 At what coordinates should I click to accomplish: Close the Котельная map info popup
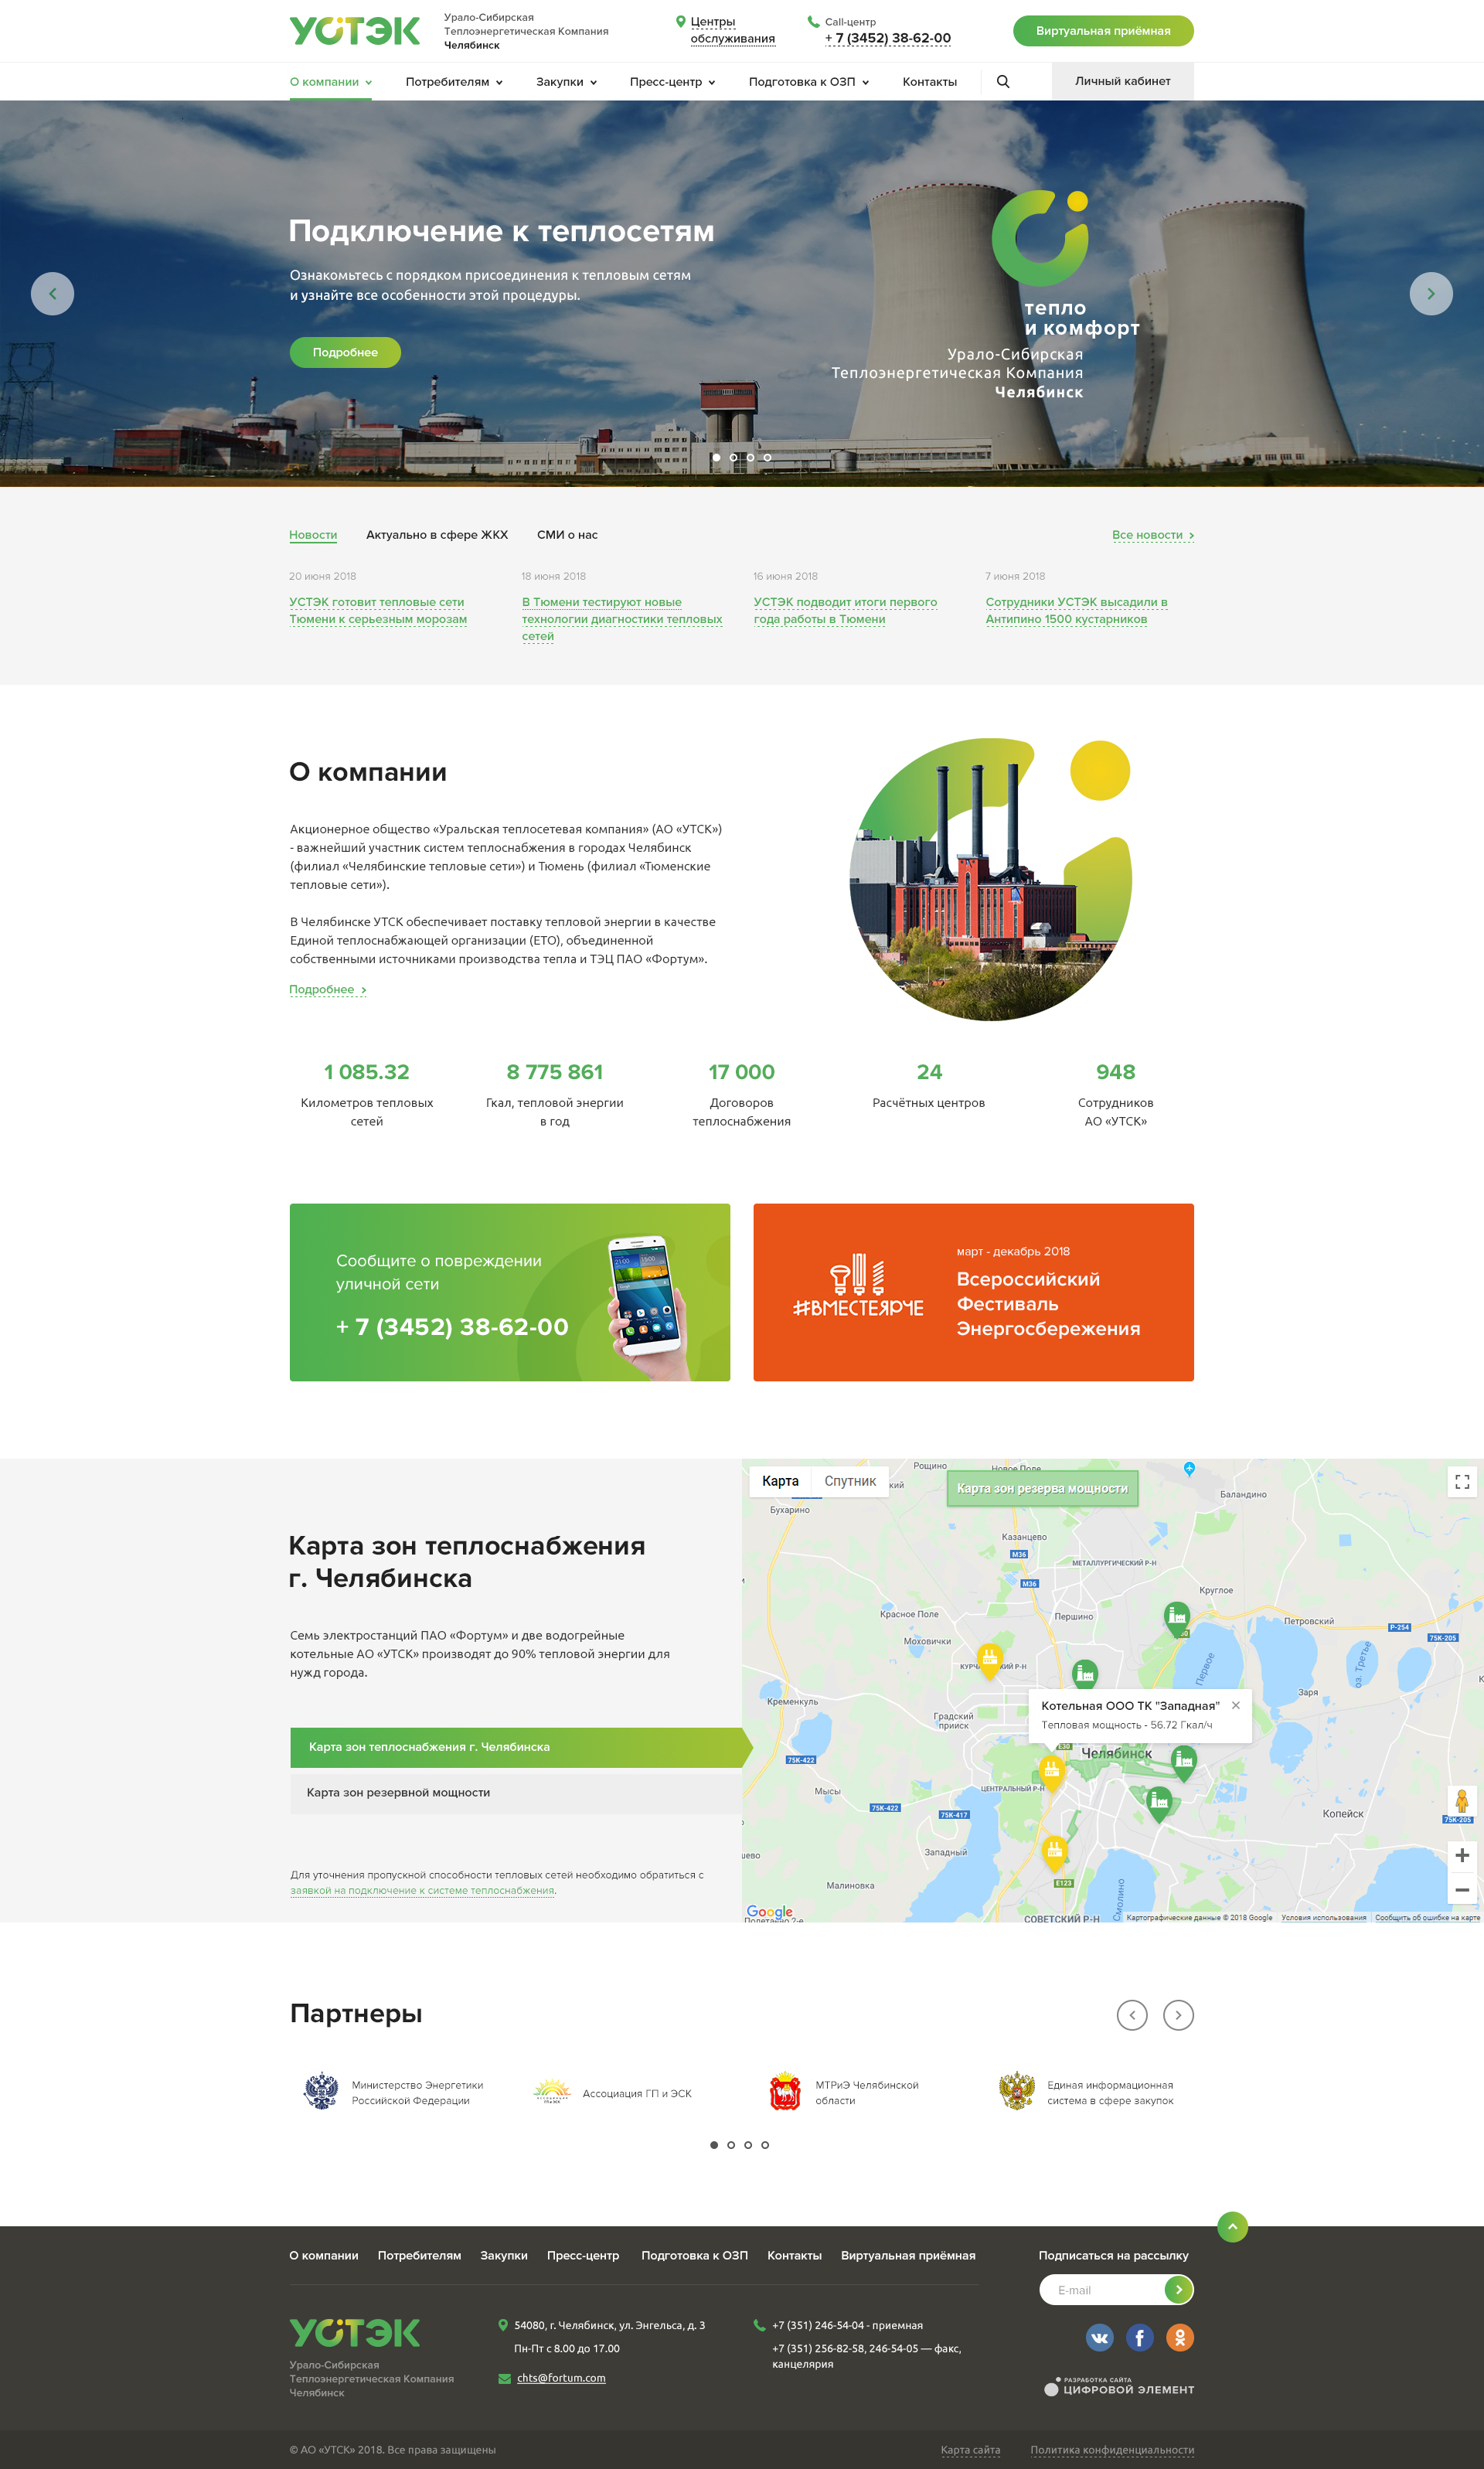pos(1236,1705)
